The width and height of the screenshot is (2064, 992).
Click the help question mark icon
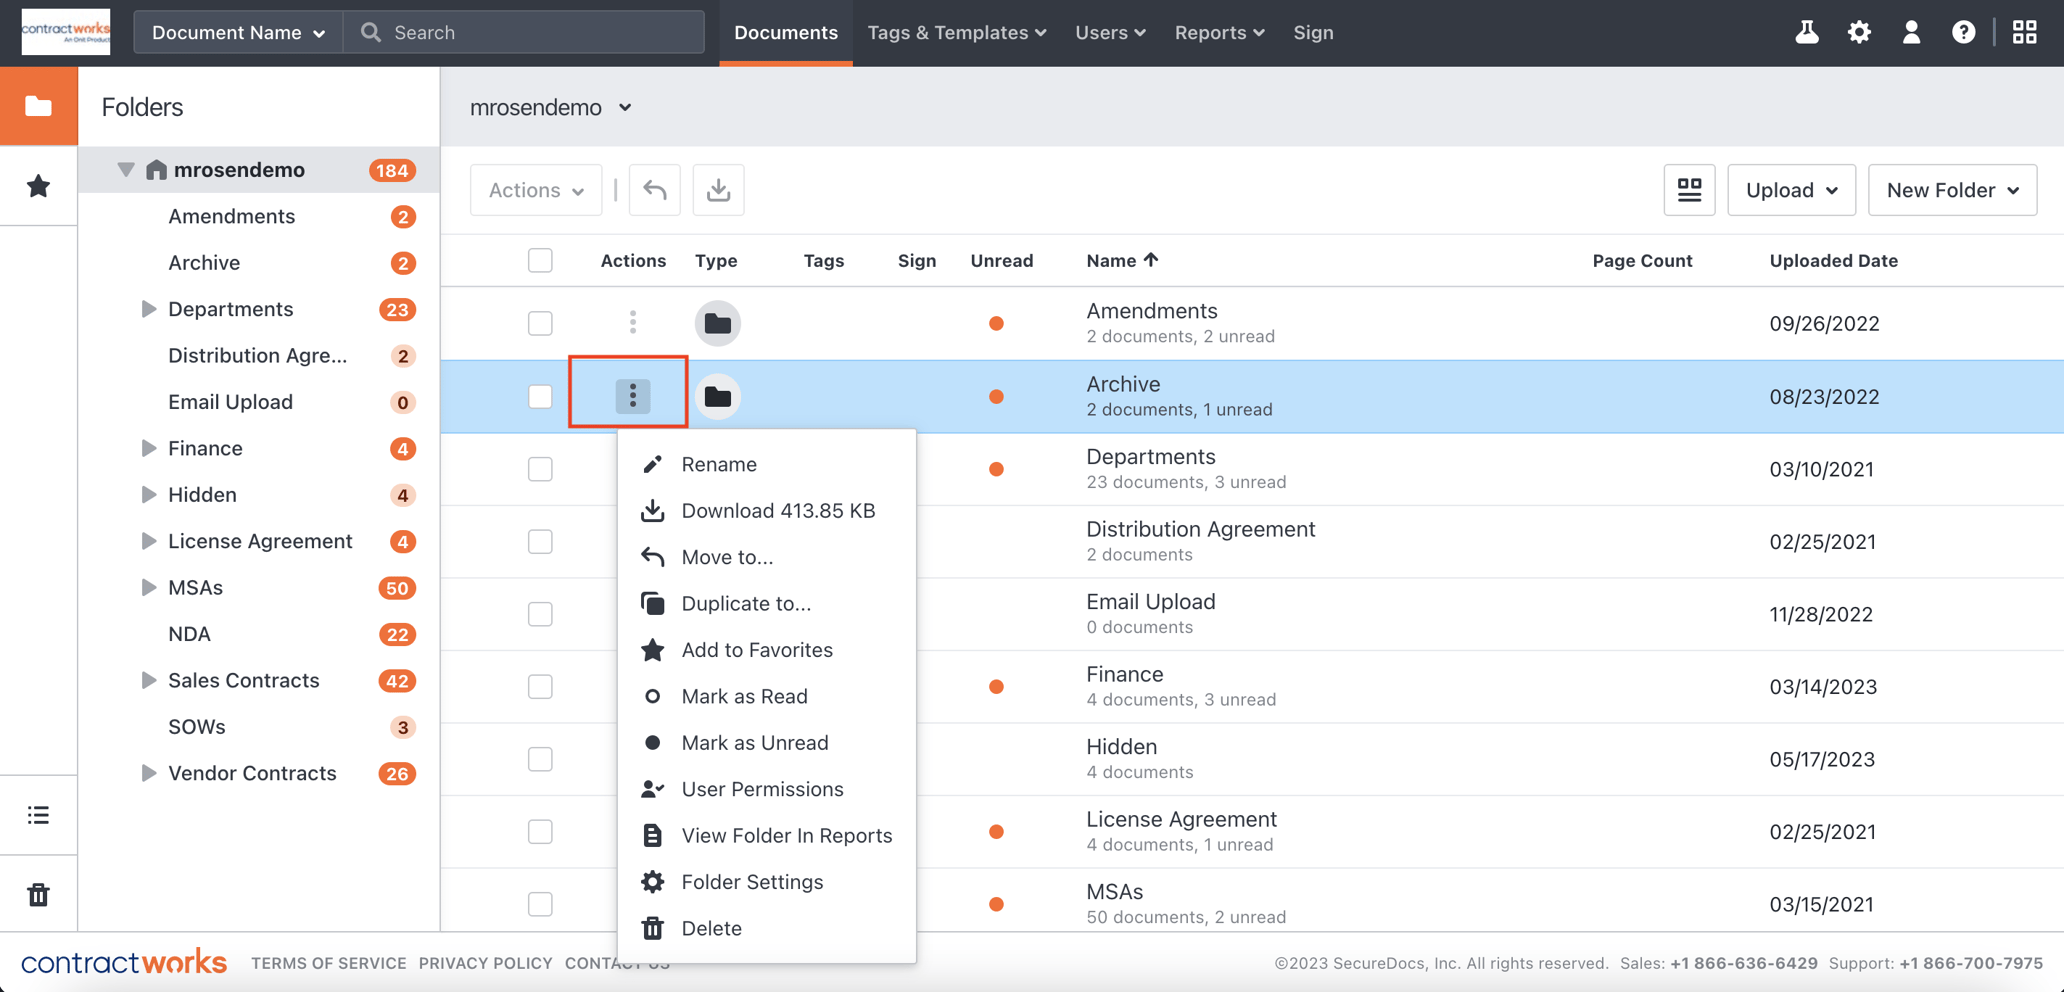click(x=1963, y=32)
